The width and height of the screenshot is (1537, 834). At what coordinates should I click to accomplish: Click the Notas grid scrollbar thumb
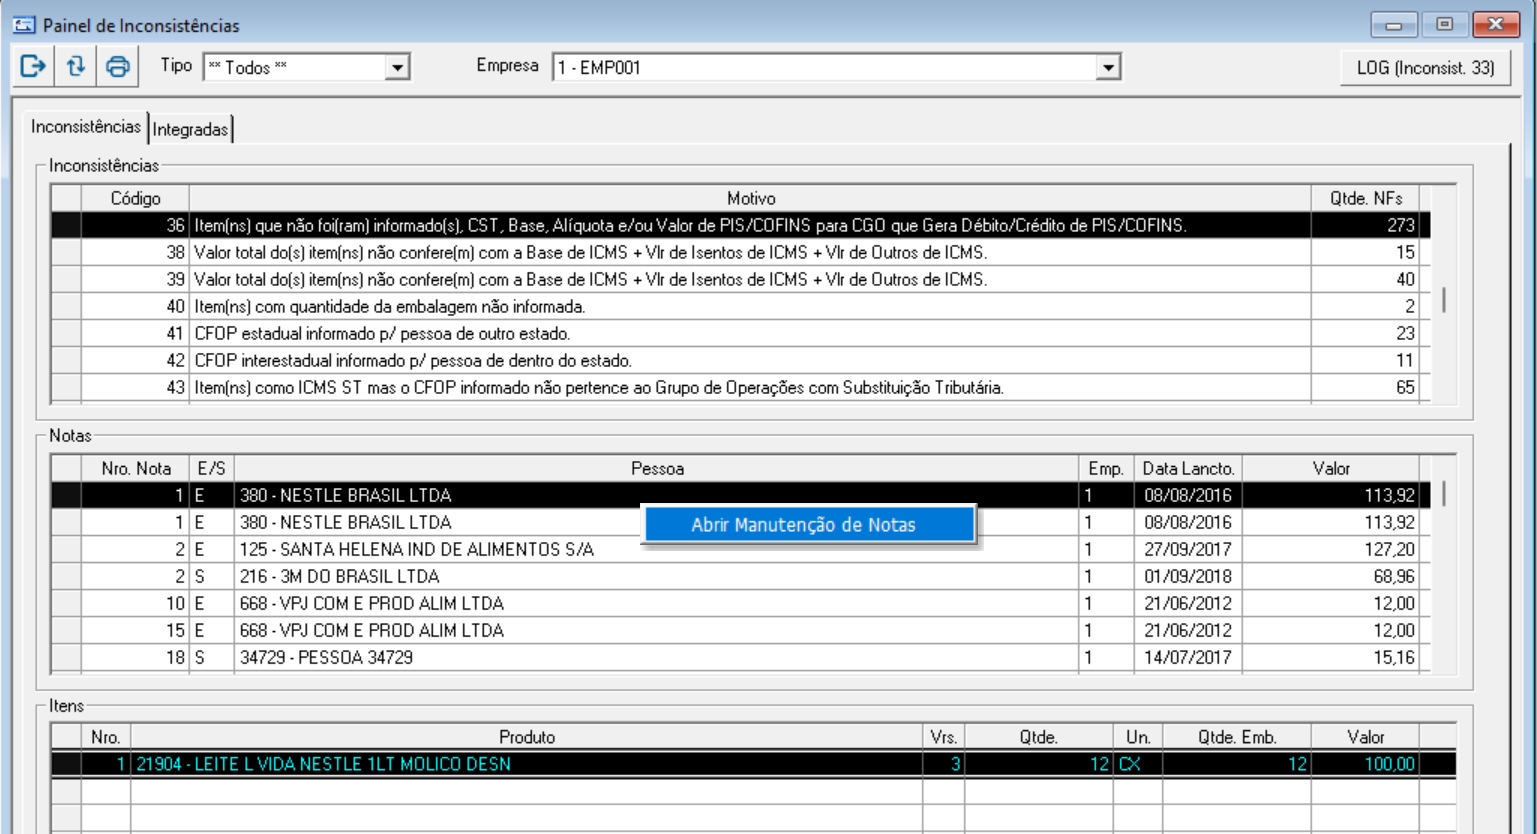pos(1444,492)
